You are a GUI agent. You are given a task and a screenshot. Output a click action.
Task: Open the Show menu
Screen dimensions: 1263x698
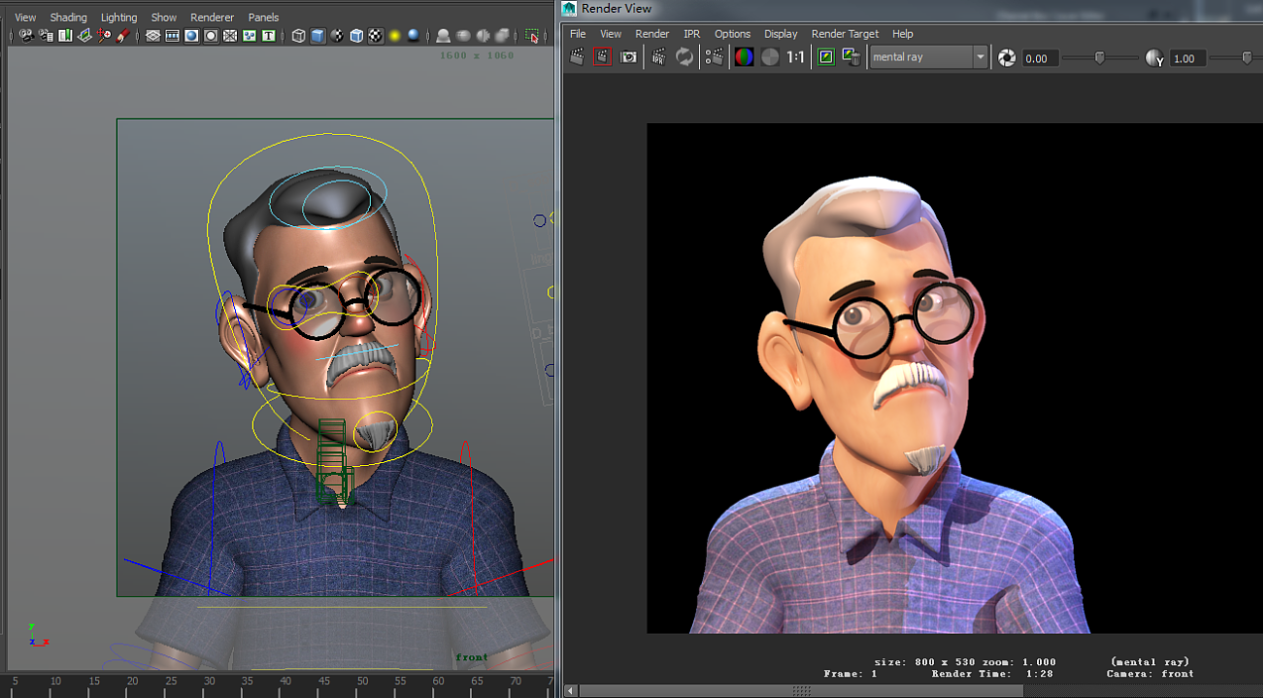(x=164, y=18)
